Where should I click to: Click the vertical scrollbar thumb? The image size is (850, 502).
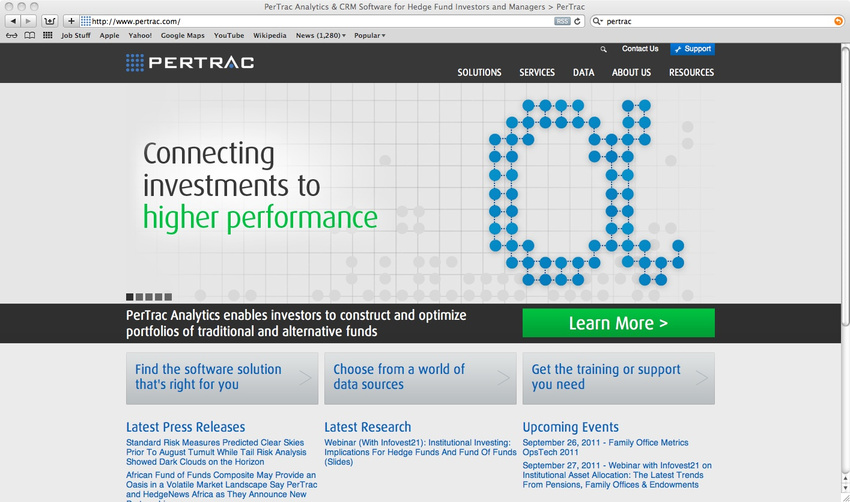pyautogui.click(x=845, y=185)
